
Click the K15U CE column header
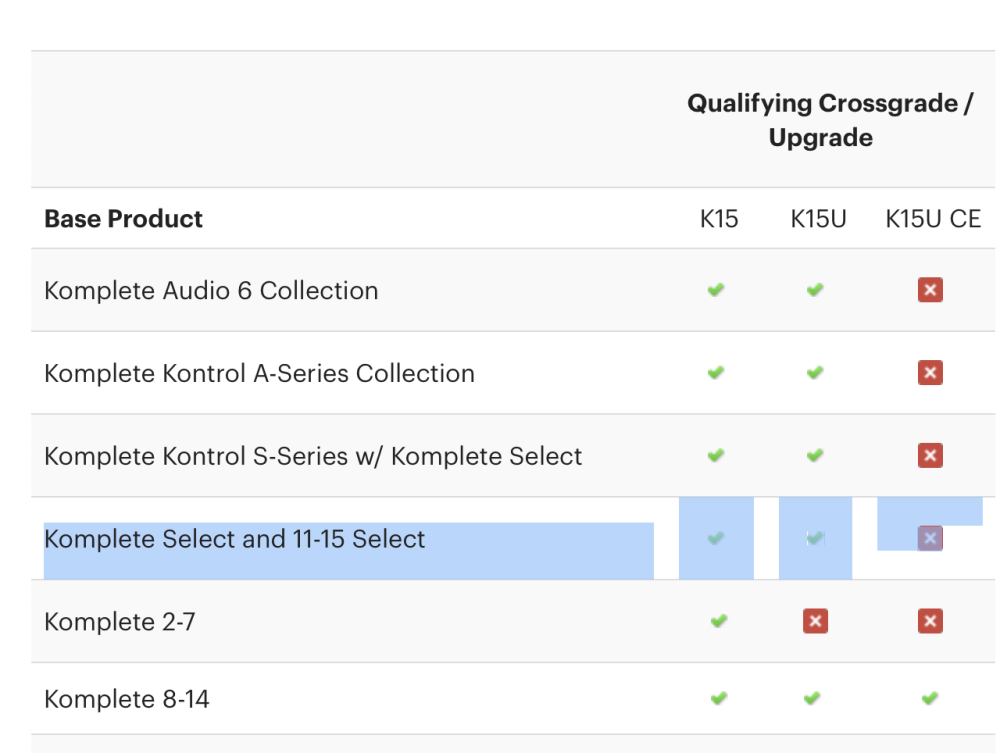click(933, 219)
